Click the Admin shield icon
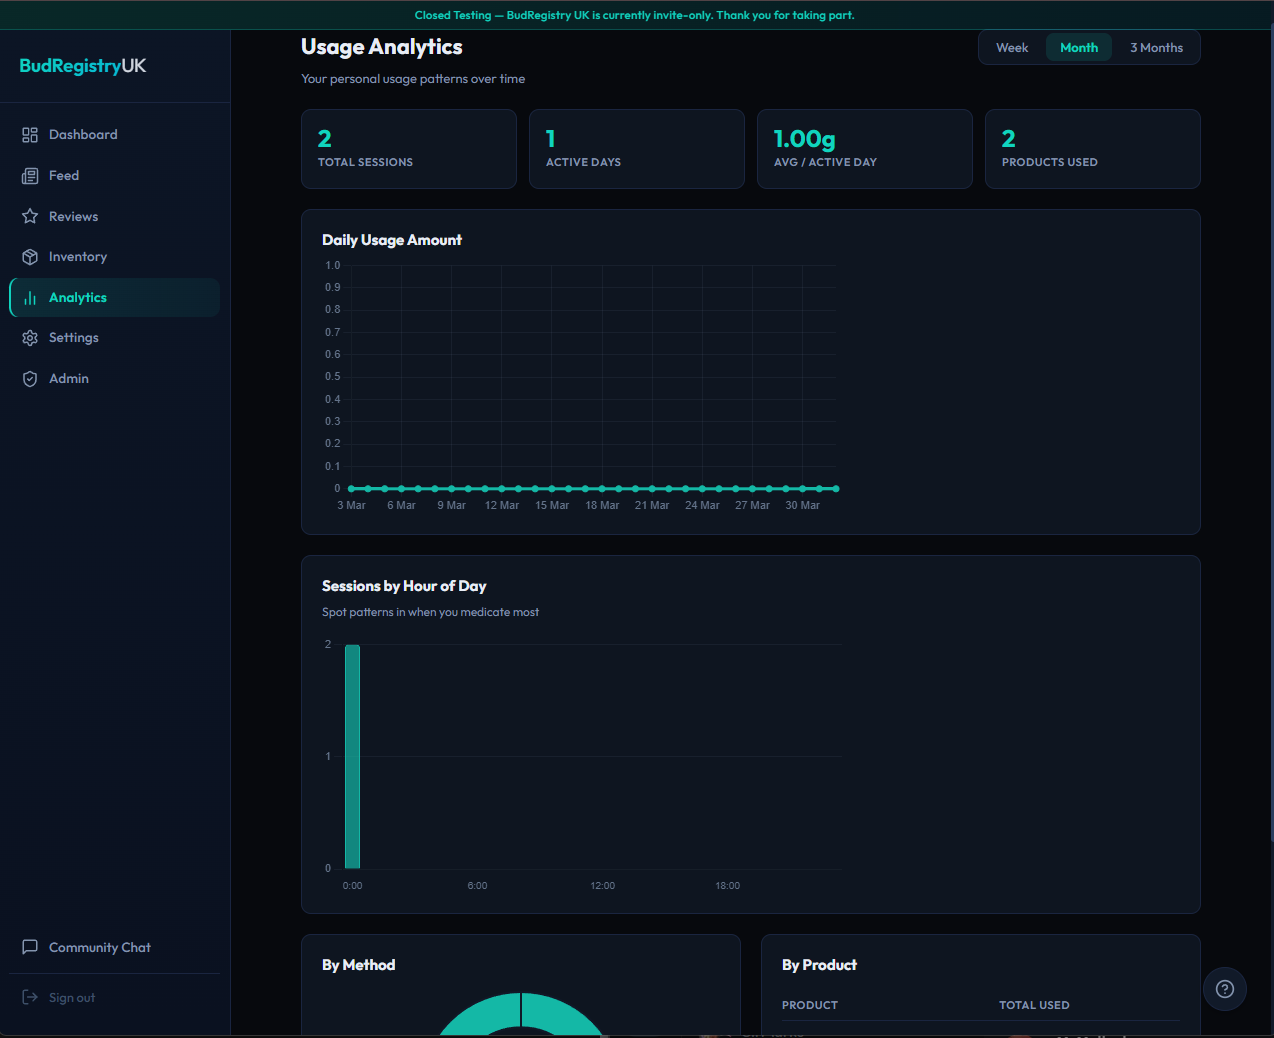 [30, 379]
